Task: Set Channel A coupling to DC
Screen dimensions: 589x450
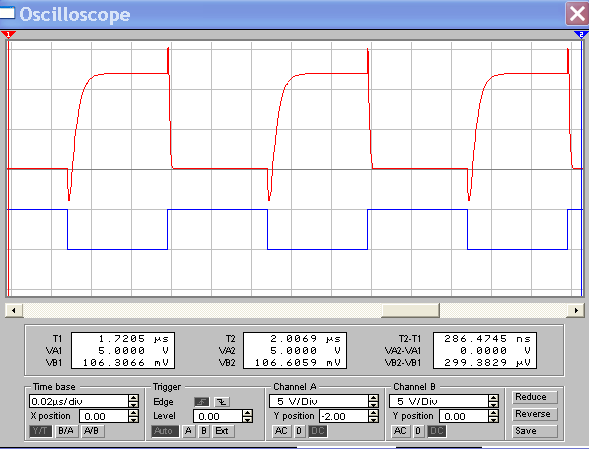Action: pyautogui.click(x=318, y=431)
